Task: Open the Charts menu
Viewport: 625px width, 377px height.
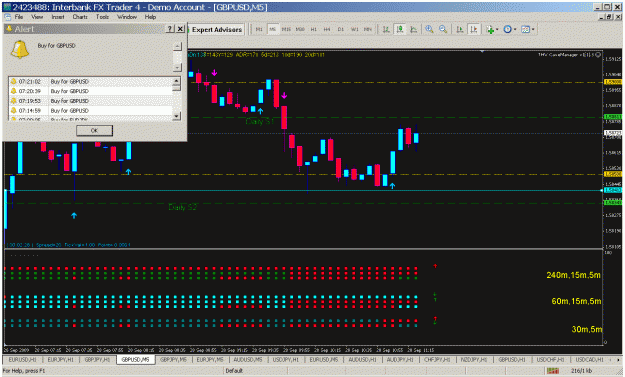Action: 80,17
